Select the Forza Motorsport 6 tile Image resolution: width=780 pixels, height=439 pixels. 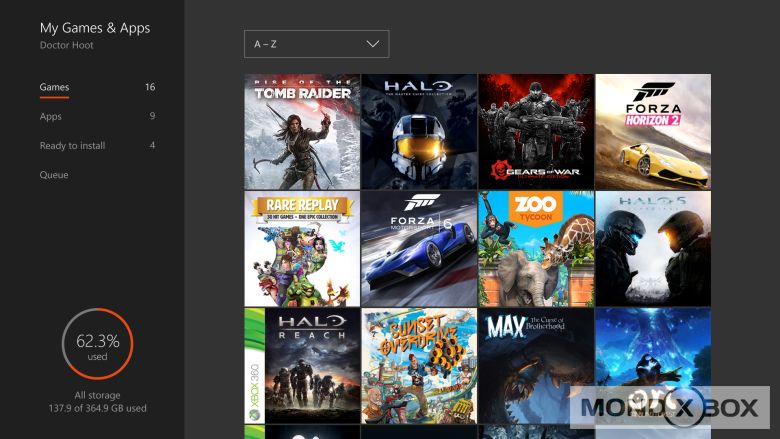(x=418, y=249)
